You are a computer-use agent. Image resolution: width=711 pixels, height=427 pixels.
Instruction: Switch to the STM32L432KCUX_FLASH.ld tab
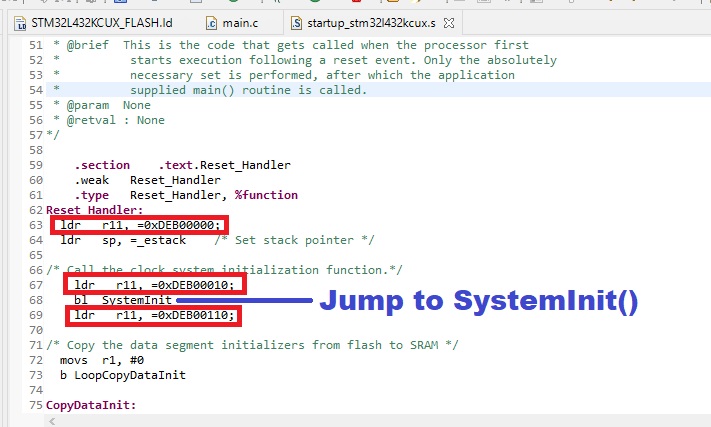pyautogui.click(x=93, y=23)
